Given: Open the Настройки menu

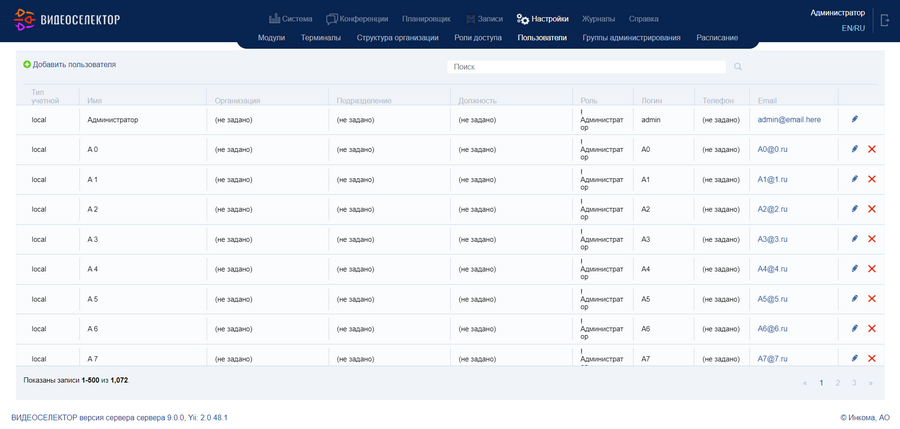Looking at the screenshot, I should pos(542,19).
